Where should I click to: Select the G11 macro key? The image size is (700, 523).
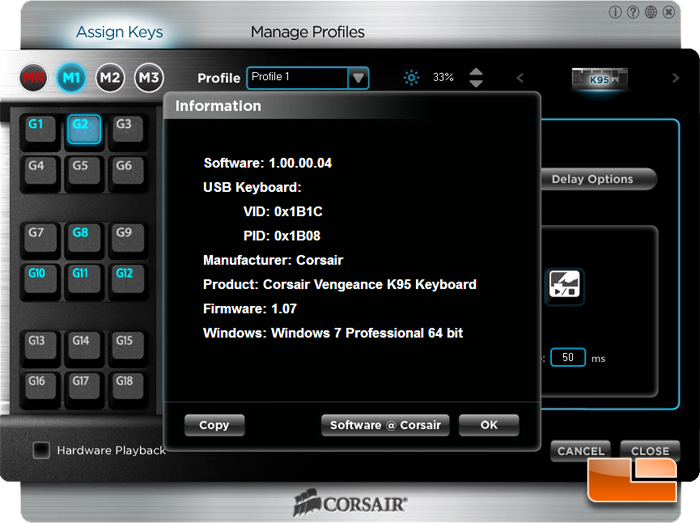[x=84, y=278]
